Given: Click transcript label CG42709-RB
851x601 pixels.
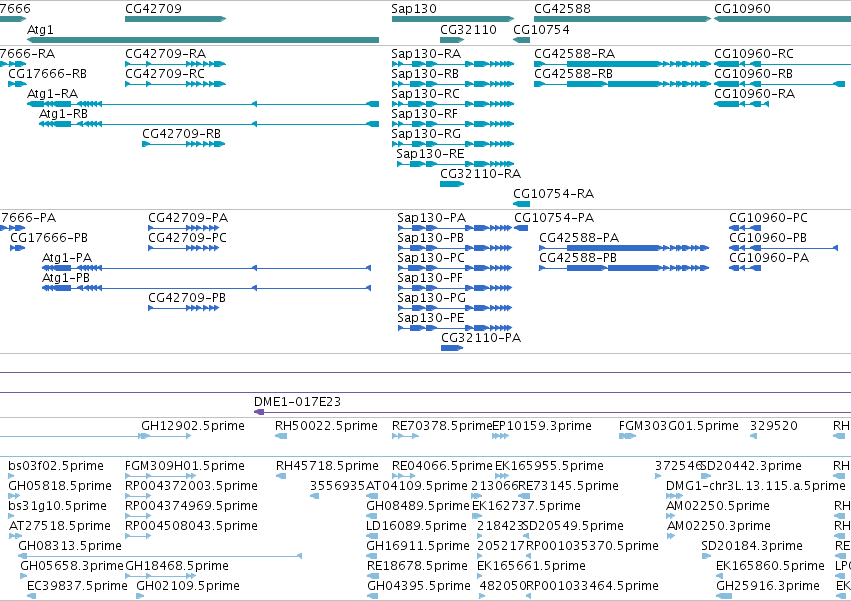Looking at the screenshot, I should [181, 134].
